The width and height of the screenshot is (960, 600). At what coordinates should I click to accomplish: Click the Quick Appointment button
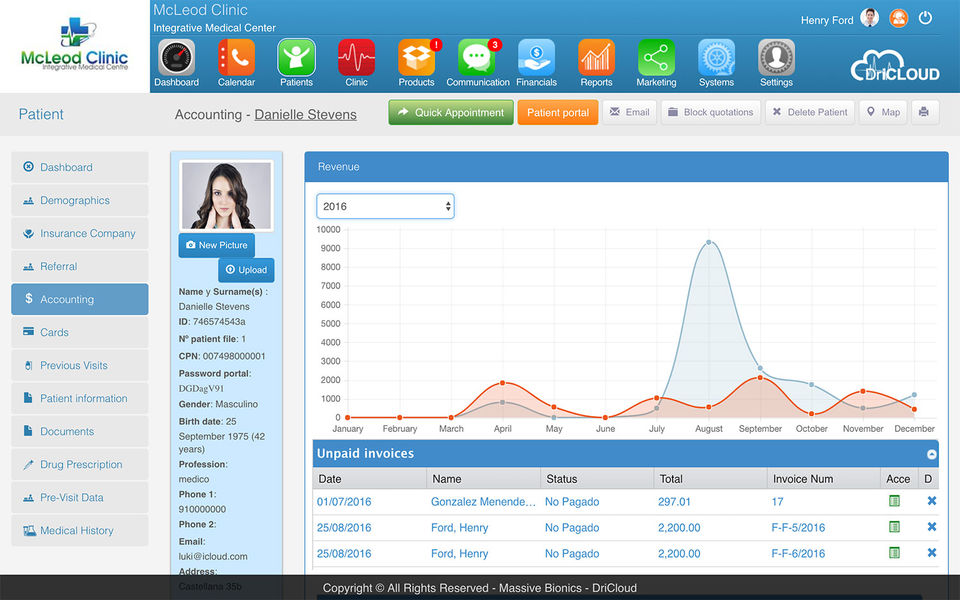(x=451, y=113)
